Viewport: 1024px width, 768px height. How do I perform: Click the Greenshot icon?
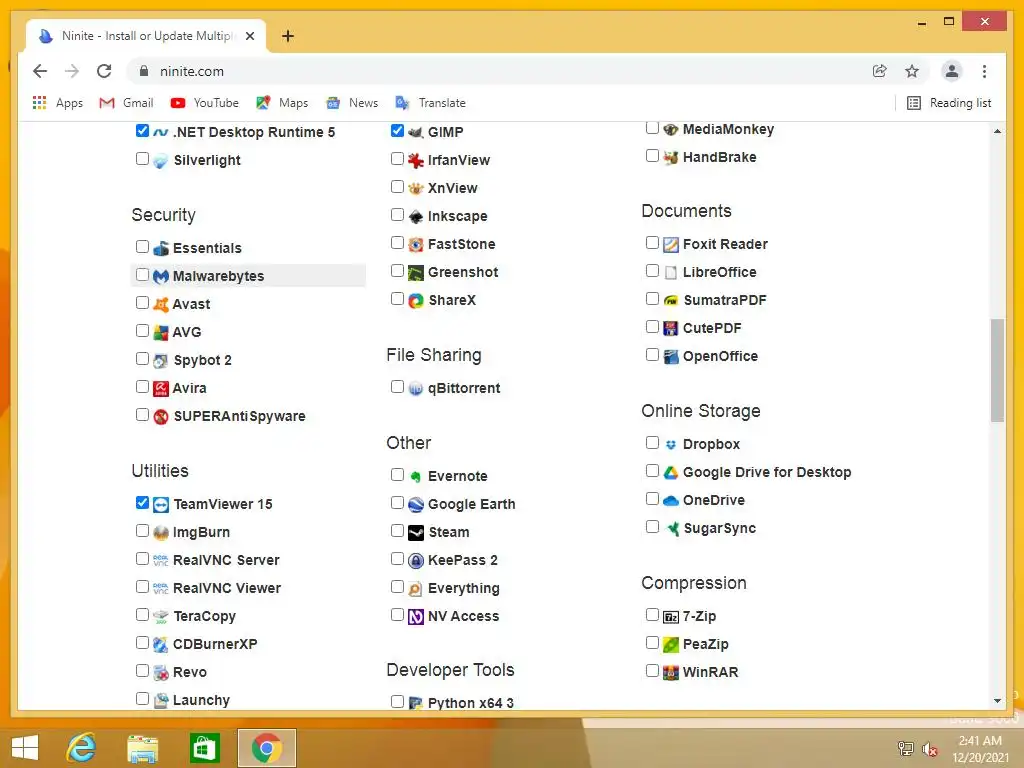[415, 273]
